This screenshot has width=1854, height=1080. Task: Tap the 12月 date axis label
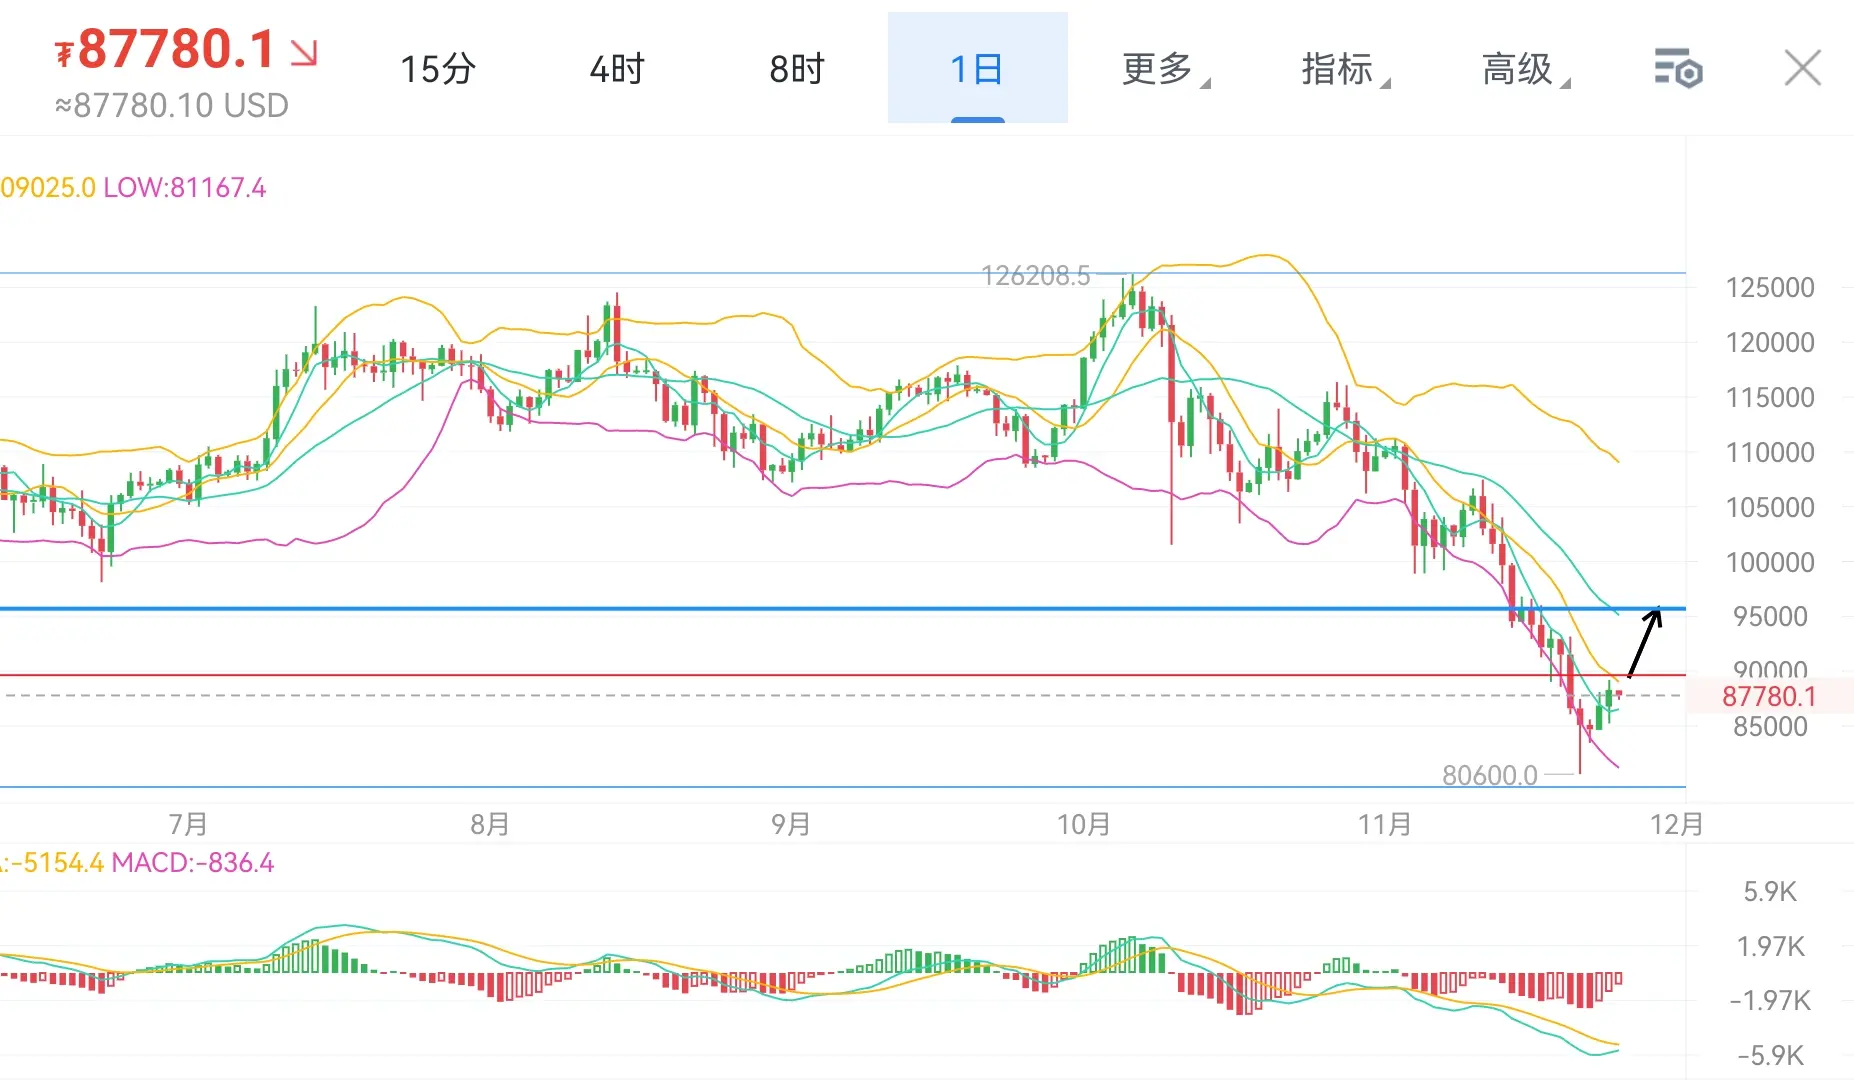tap(1677, 825)
